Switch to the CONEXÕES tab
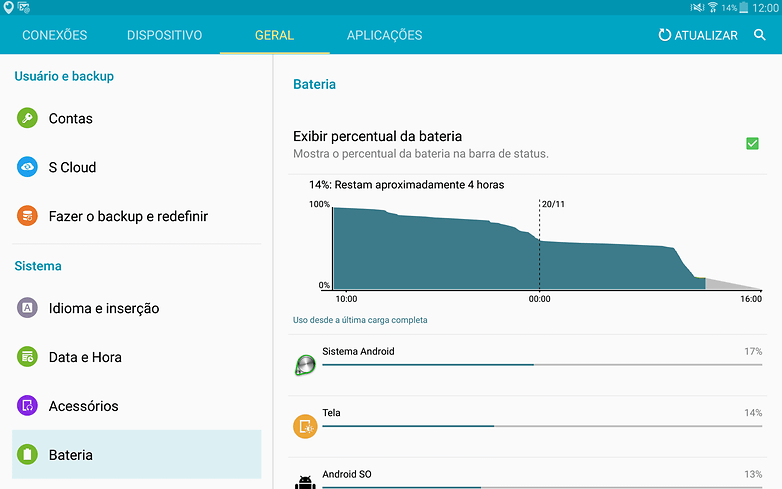 (x=55, y=35)
